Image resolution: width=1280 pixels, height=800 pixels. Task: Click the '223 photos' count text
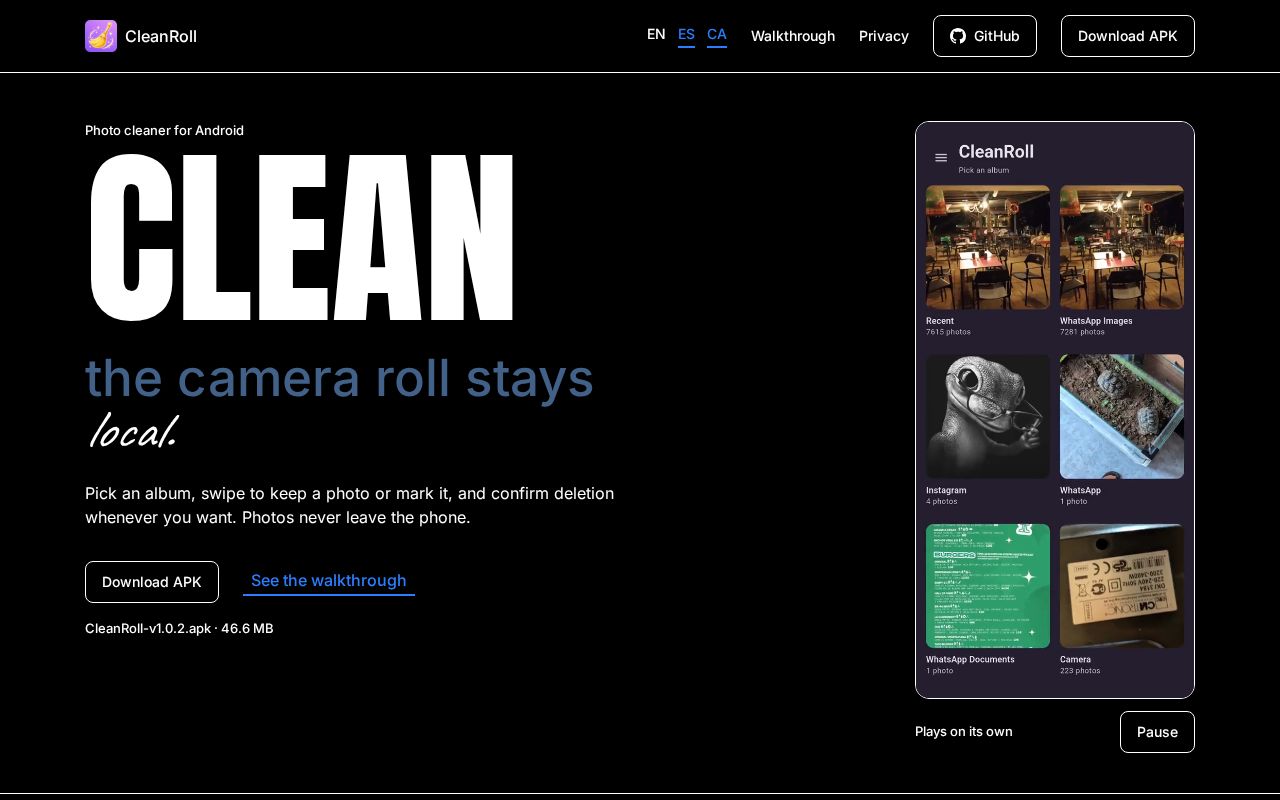point(1080,671)
